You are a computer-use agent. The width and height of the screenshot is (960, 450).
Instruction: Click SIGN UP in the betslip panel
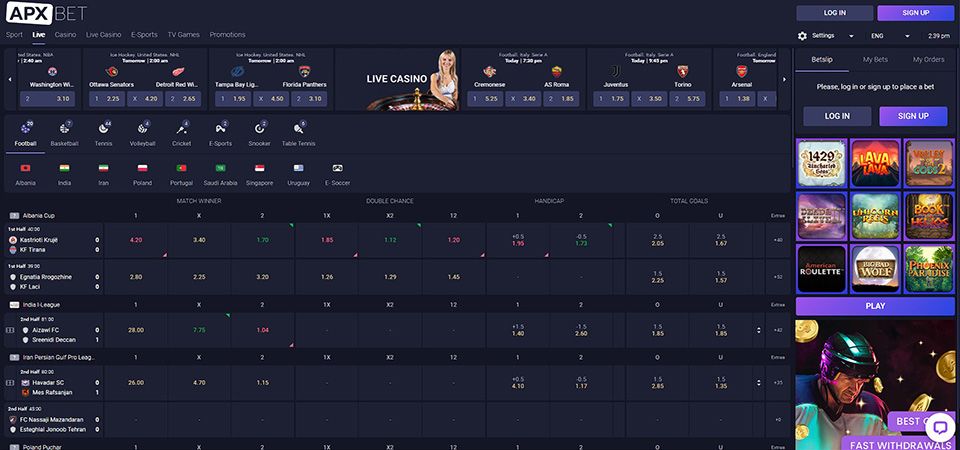coord(913,116)
